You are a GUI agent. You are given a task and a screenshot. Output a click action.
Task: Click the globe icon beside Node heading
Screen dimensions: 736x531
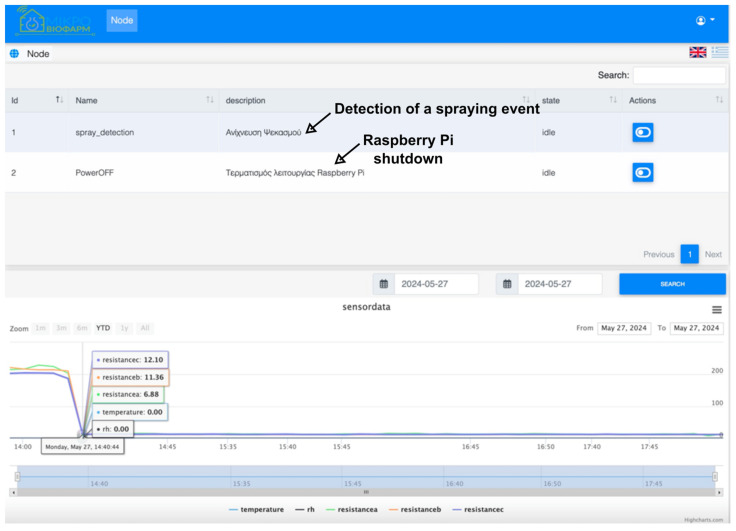point(15,54)
